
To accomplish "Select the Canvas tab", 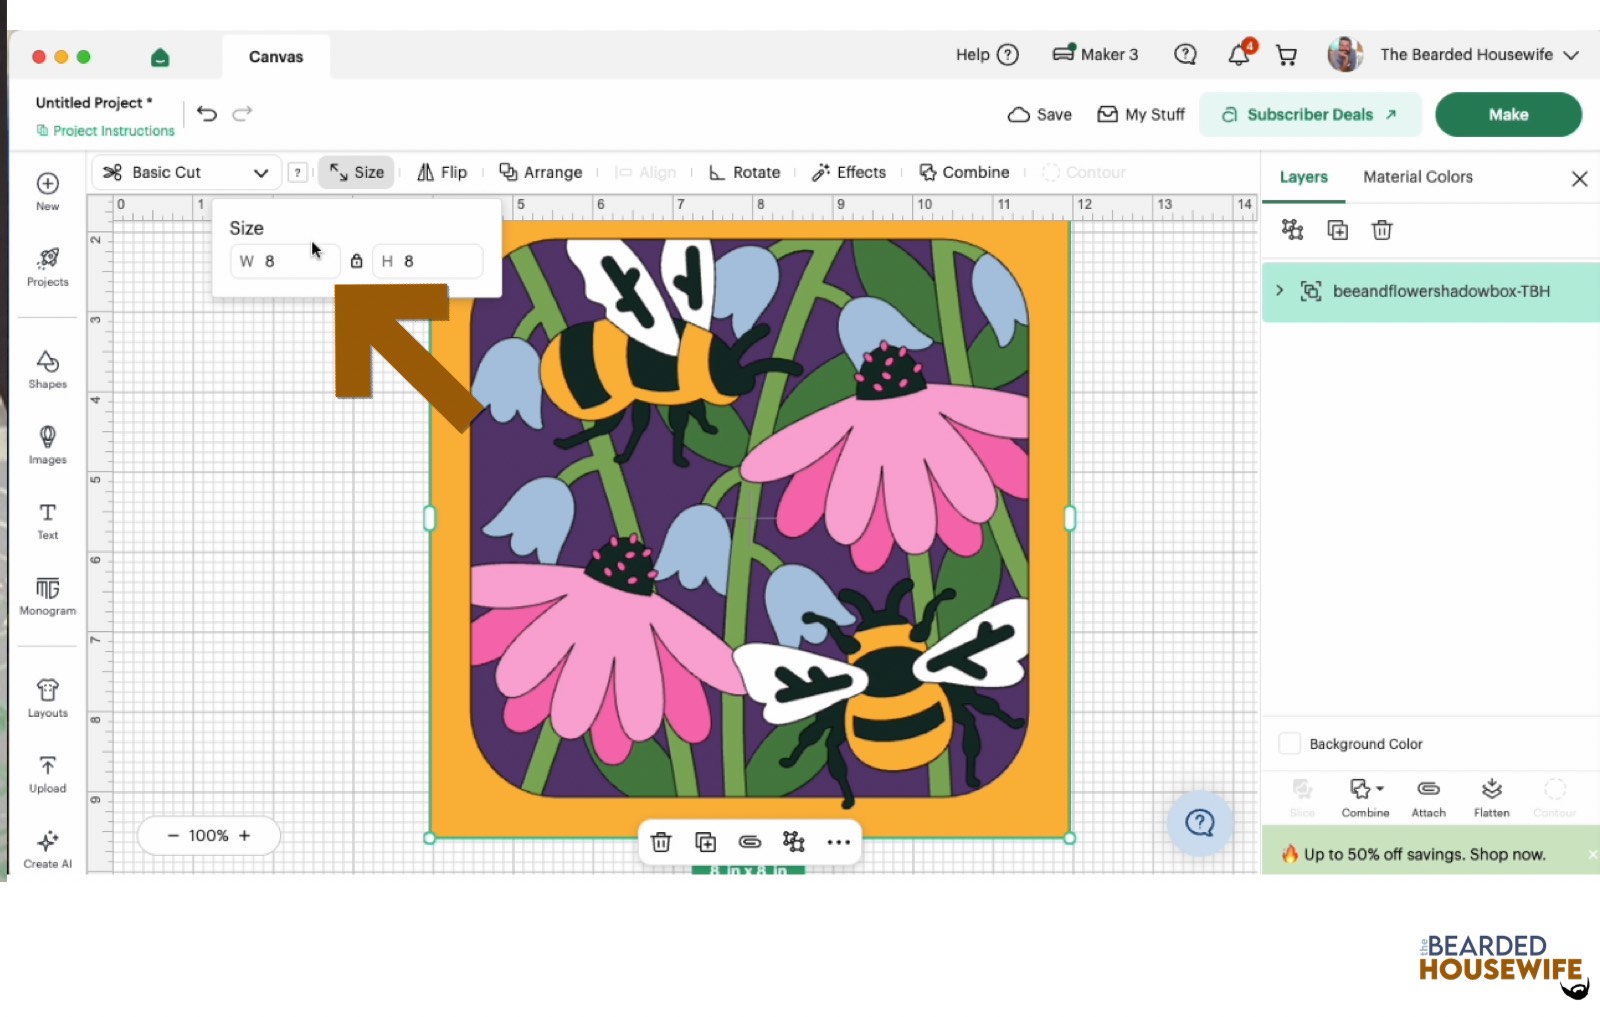I will [x=276, y=57].
